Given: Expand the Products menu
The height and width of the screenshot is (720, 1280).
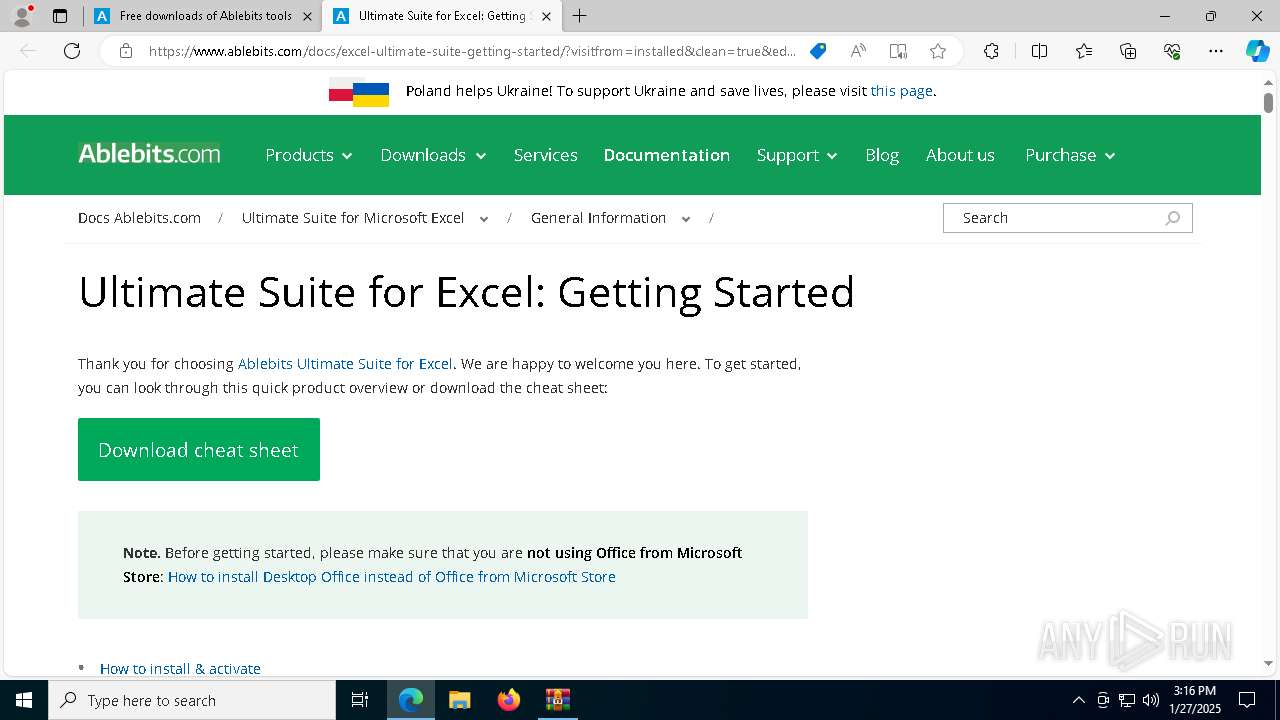Looking at the screenshot, I should [308, 155].
